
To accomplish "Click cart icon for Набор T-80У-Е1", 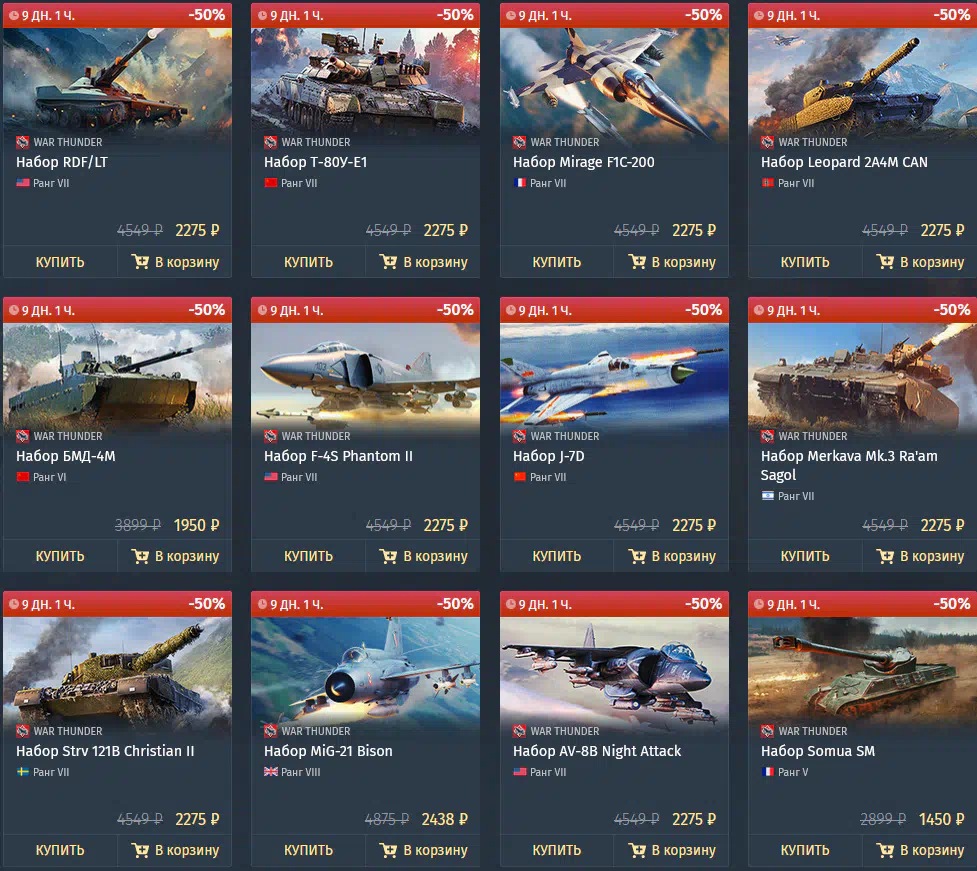I will point(388,262).
